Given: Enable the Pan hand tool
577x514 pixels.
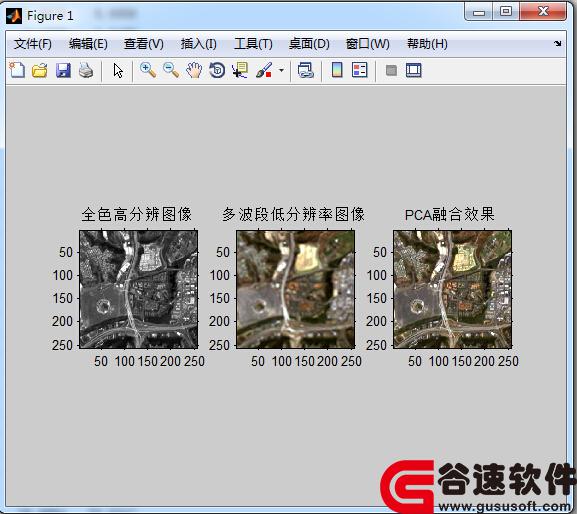Looking at the screenshot, I should click(x=194, y=70).
